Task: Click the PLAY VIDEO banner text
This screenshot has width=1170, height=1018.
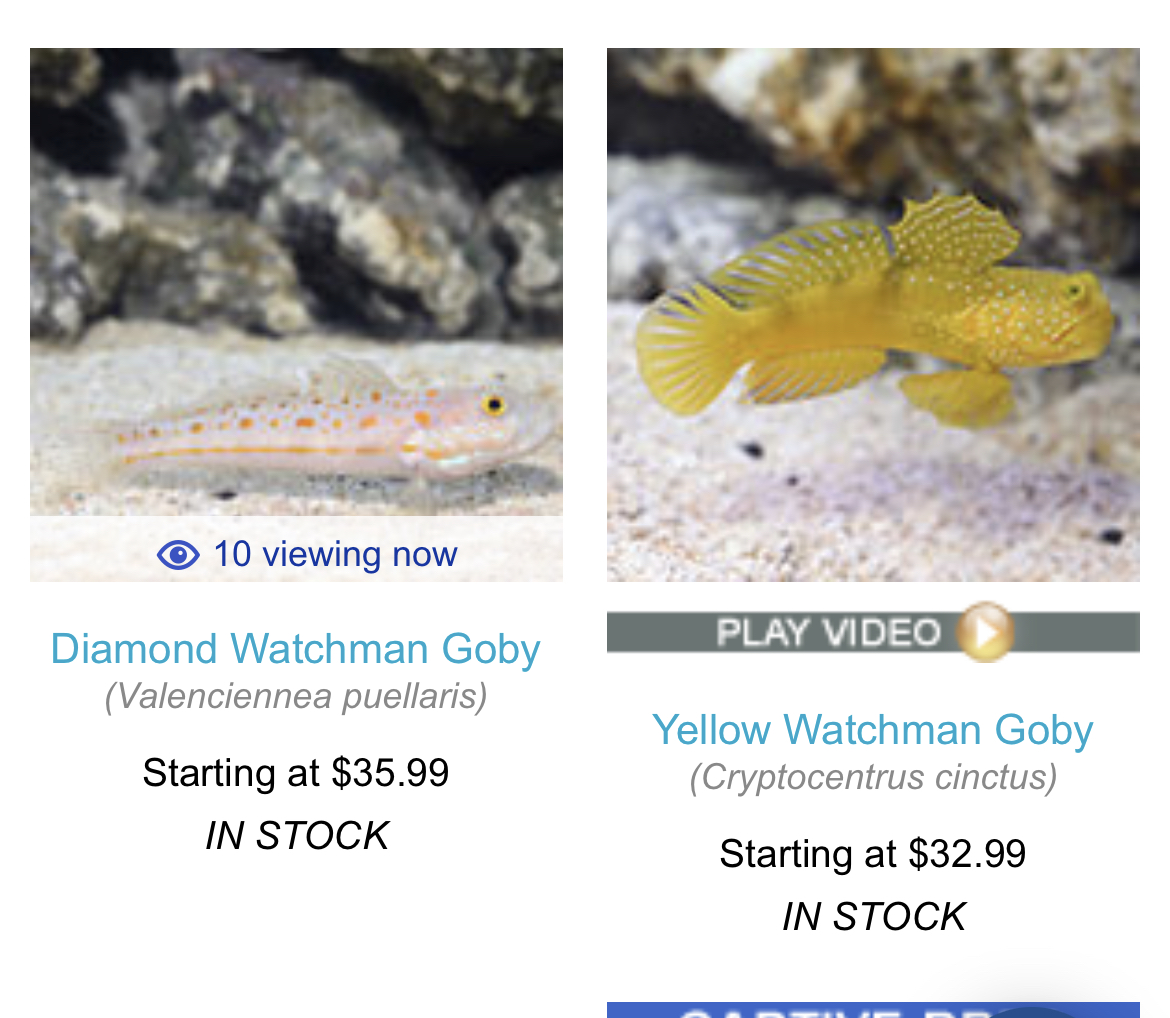Action: (x=828, y=632)
